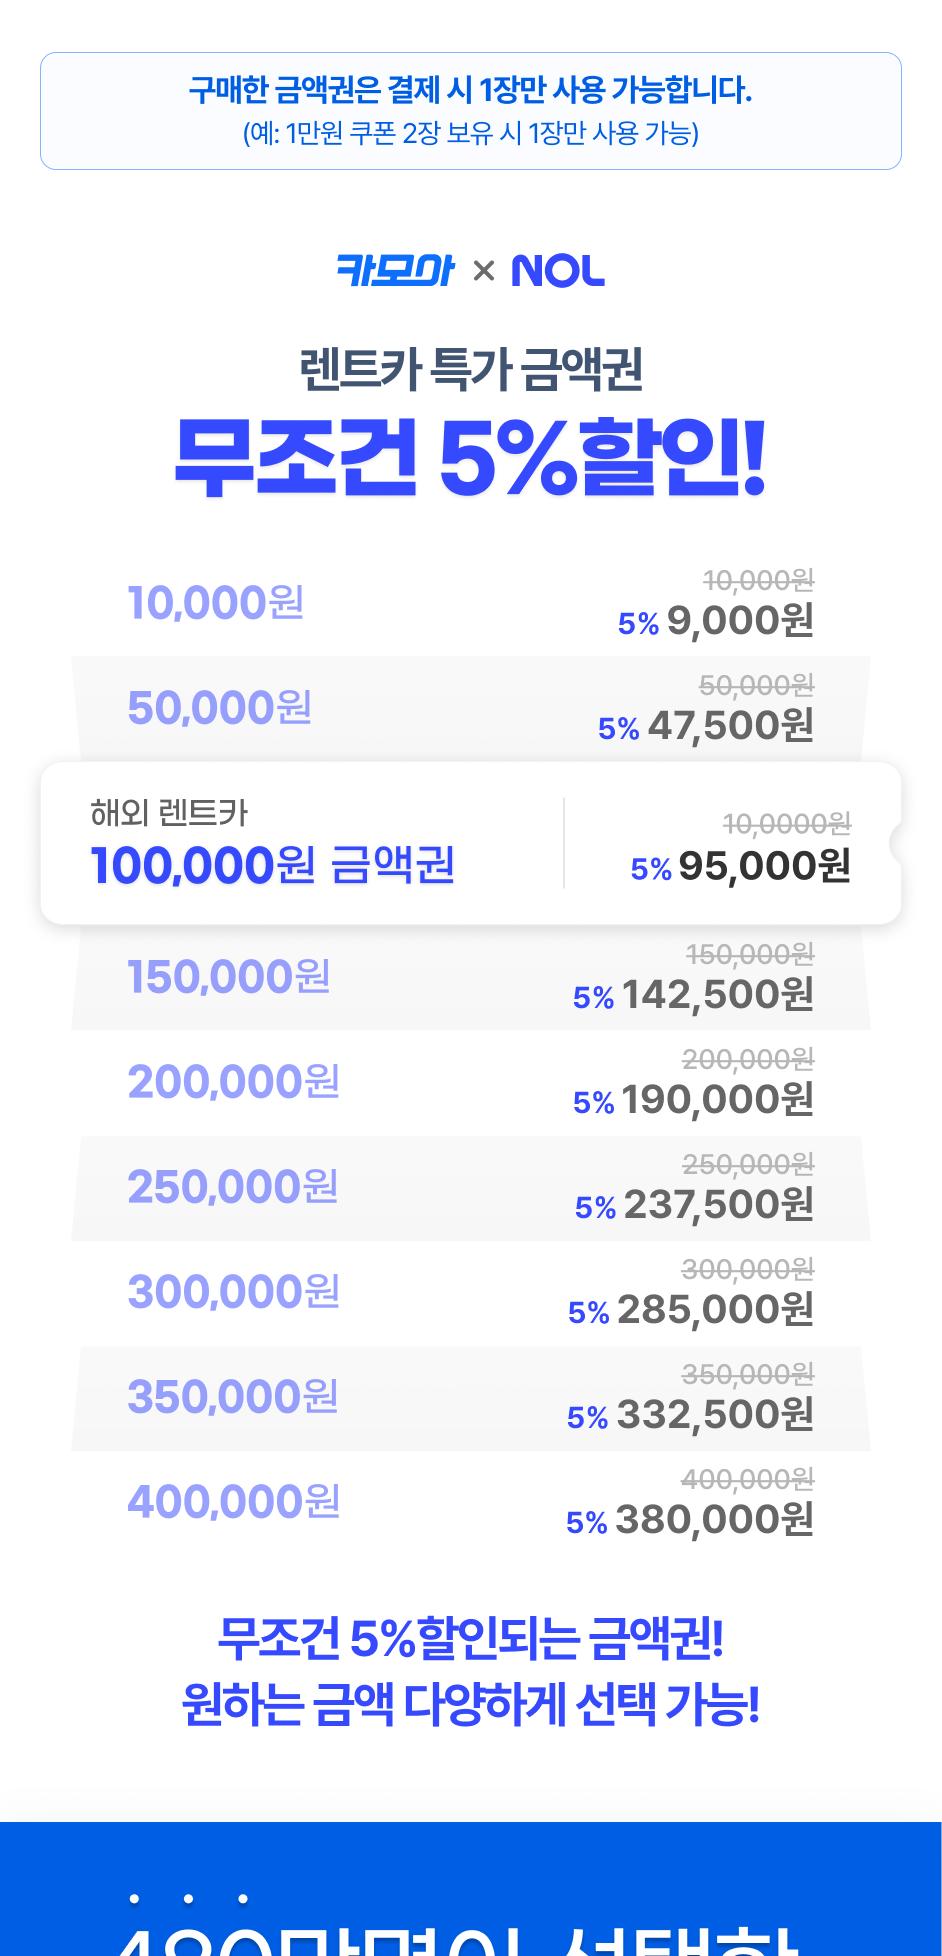The width and height of the screenshot is (942, 1956).
Task: Select the 350,000원 voucher amount
Action: click(x=233, y=1397)
